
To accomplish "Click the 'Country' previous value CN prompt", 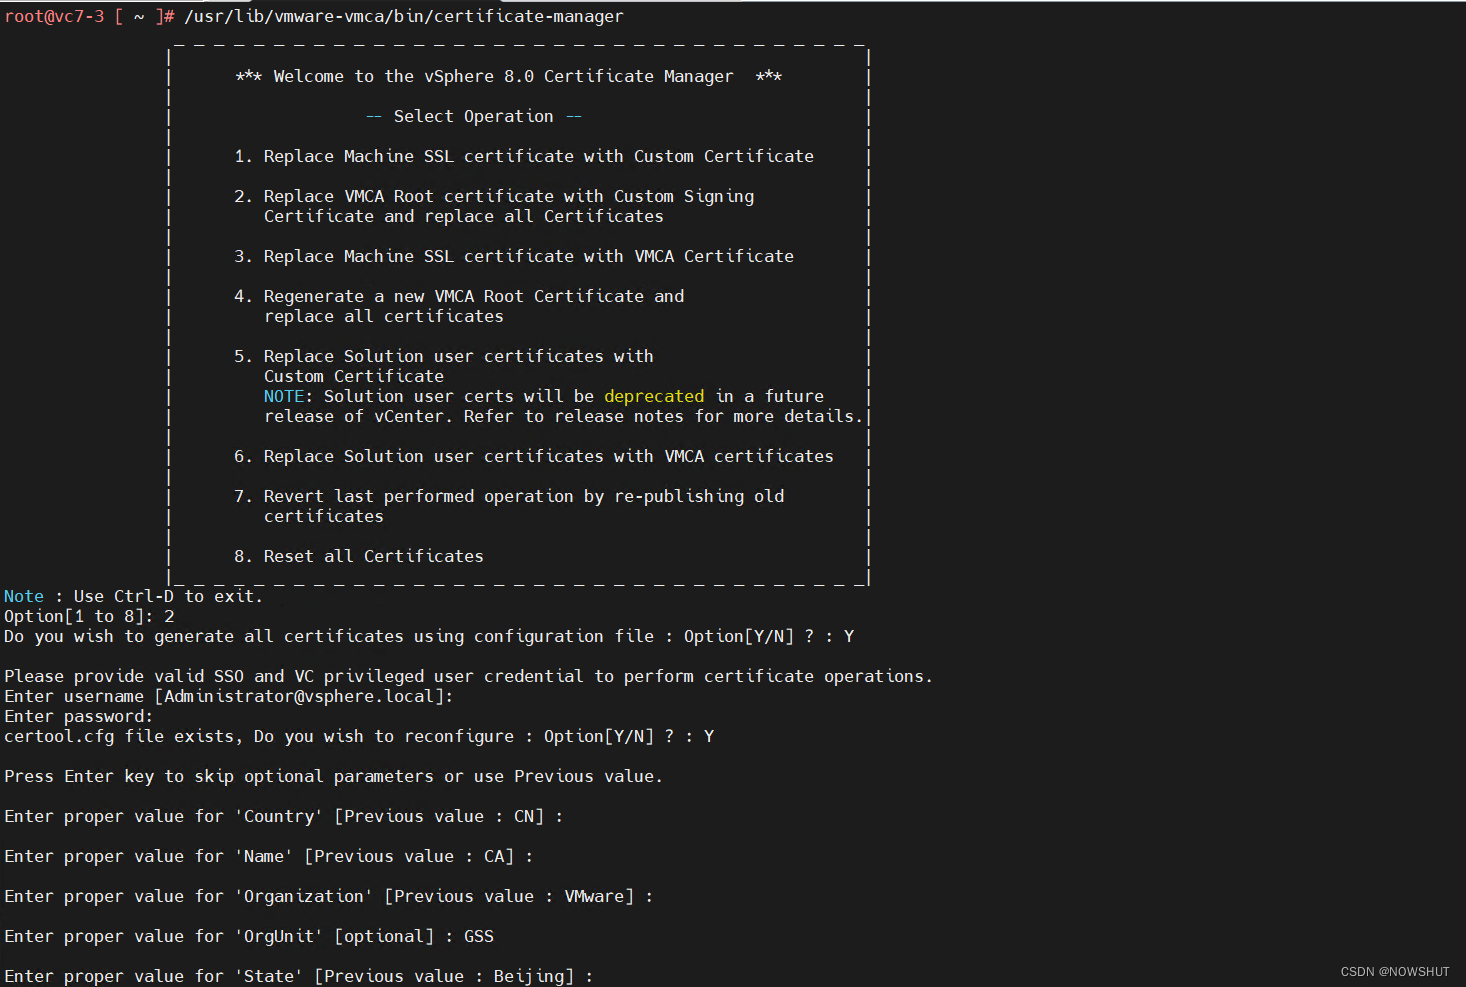I will tap(283, 816).
